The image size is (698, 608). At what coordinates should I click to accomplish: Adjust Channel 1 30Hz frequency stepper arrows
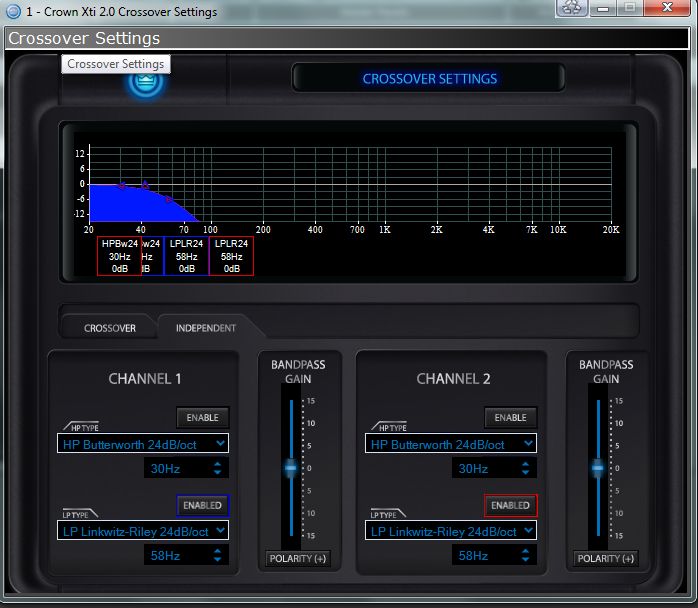[x=218, y=468]
